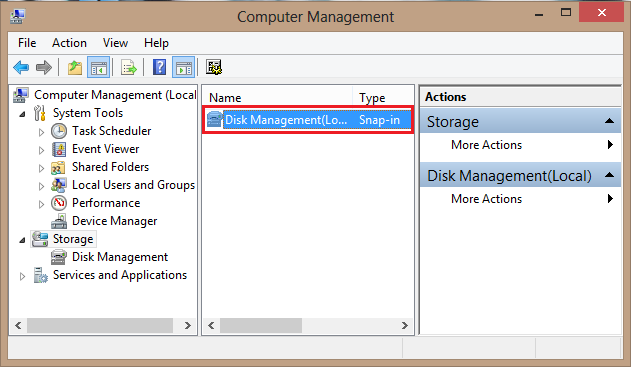Viewport: 631px width, 367px height.
Task: Toggle the Show/Hide Console Tree button
Action: pyautogui.click(x=99, y=67)
